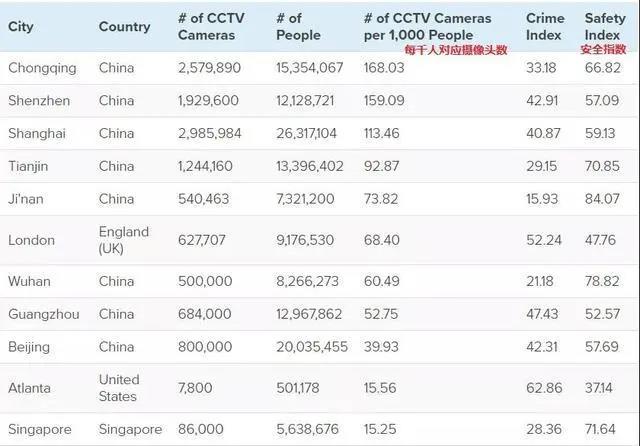The width and height of the screenshot is (640, 446).
Task: Select the Guangzhou crime index 47.43
Action: pyautogui.click(x=544, y=315)
